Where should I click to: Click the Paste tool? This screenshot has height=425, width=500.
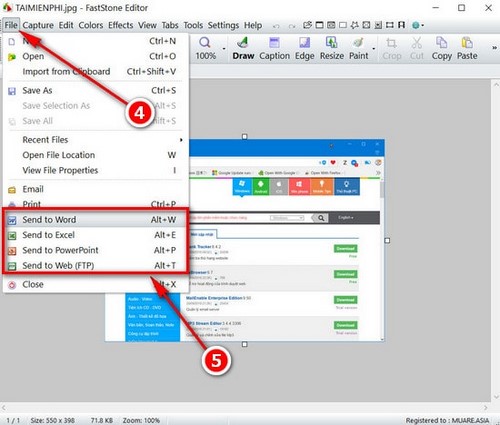pyautogui.click(x=467, y=48)
